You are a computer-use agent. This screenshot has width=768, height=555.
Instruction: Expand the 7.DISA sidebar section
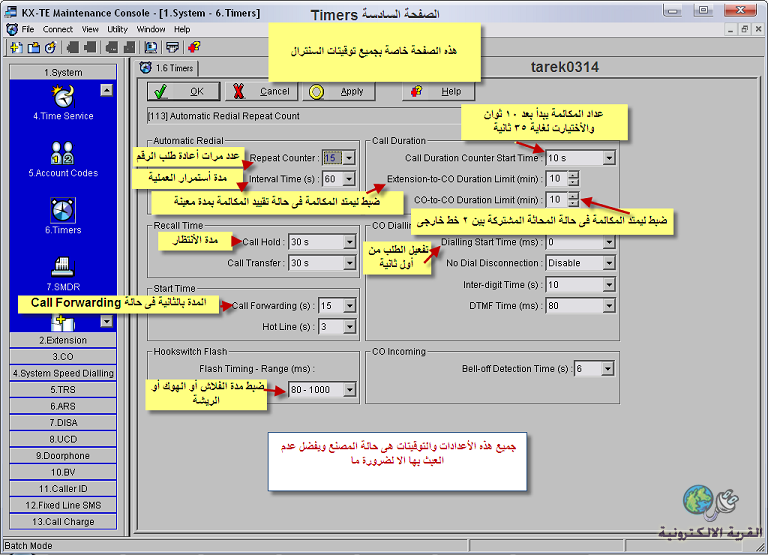tap(63, 423)
